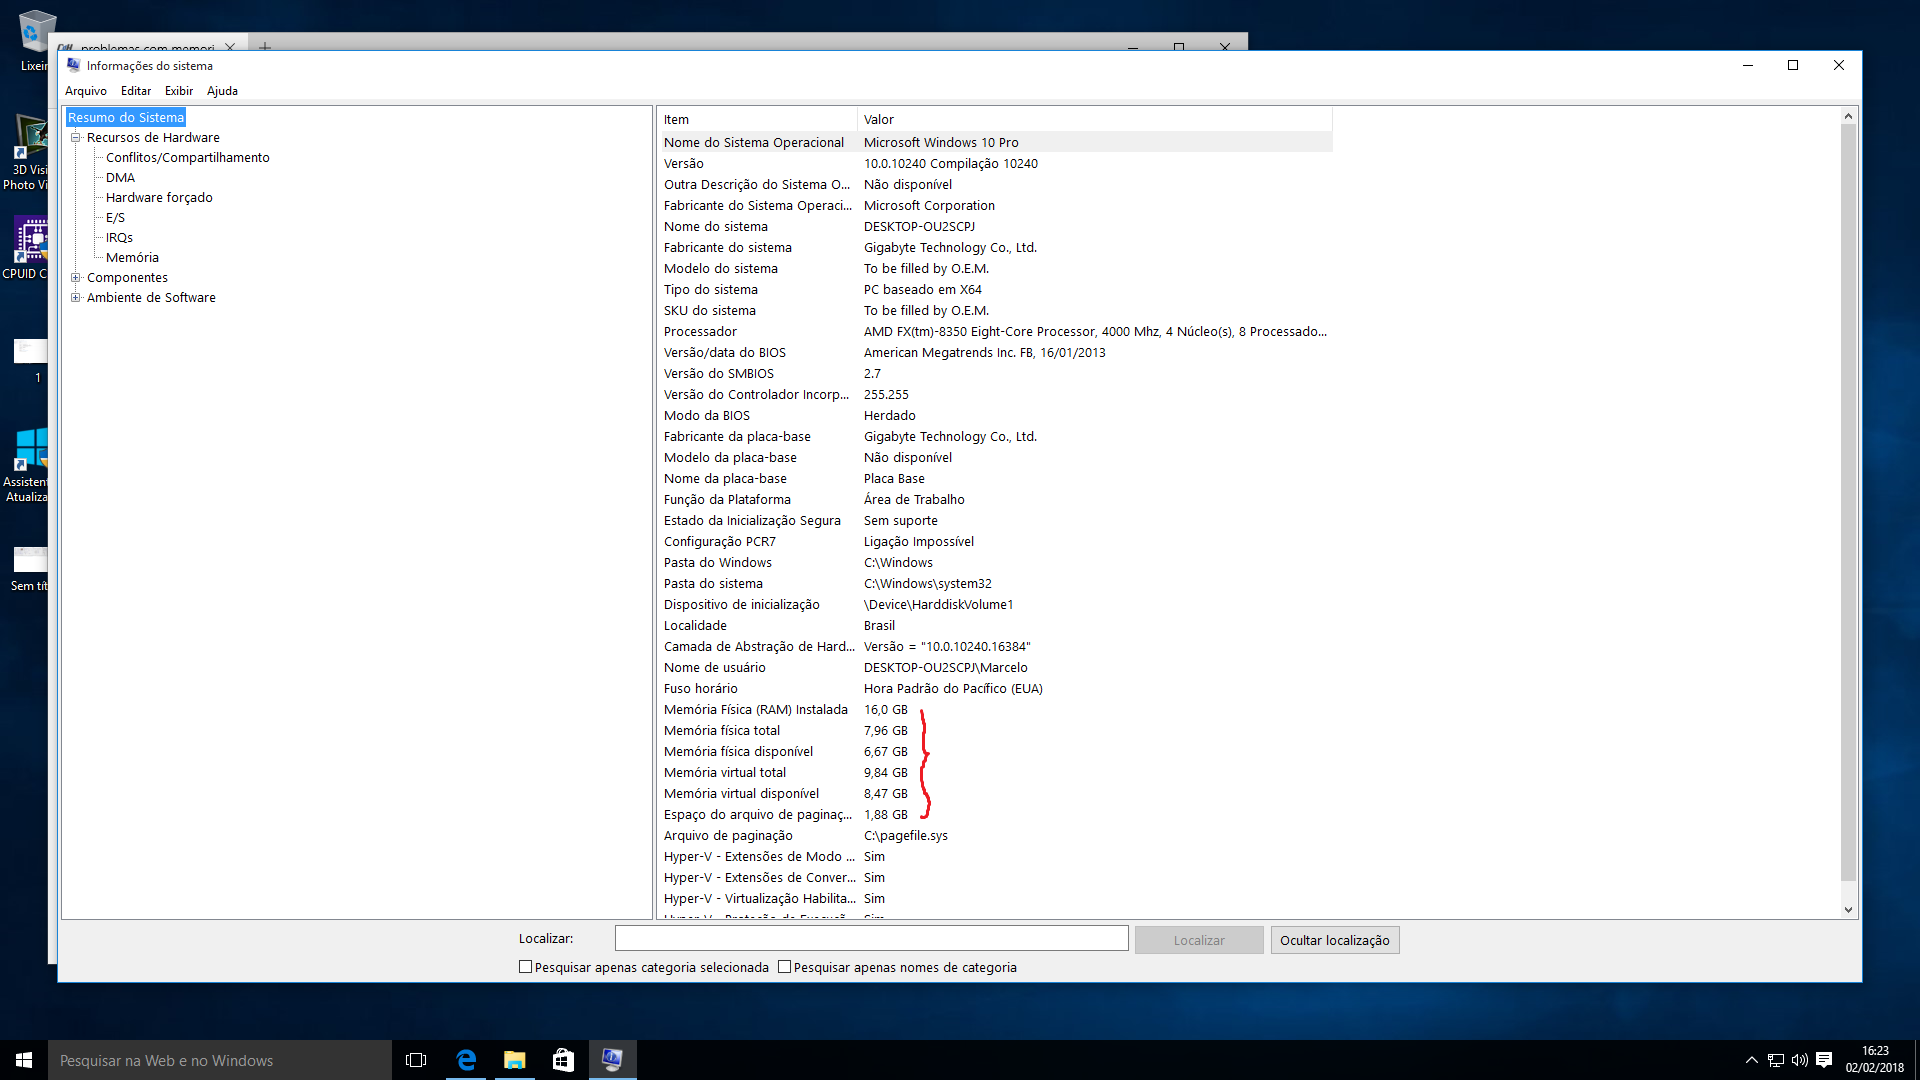Click the scrollbar up arrow

1848,117
